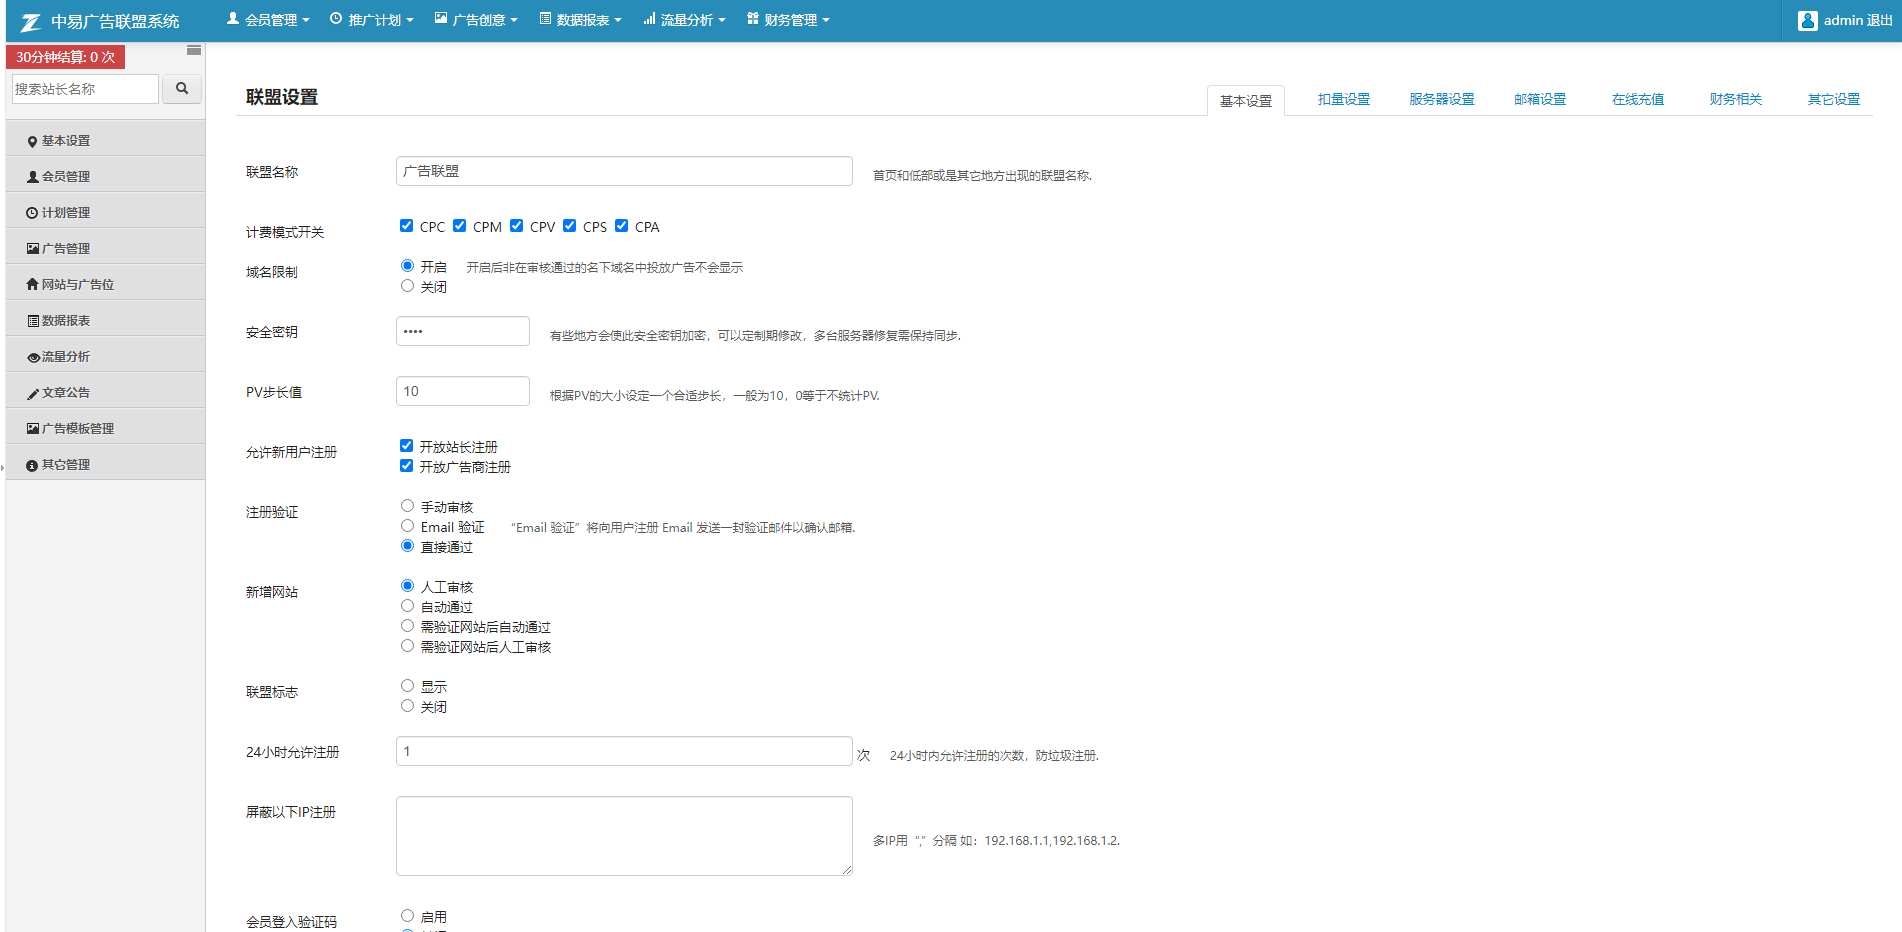Click the 安全密钥 password field
Screen dimensions: 1902x932
pyautogui.click(x=463, y=331)
